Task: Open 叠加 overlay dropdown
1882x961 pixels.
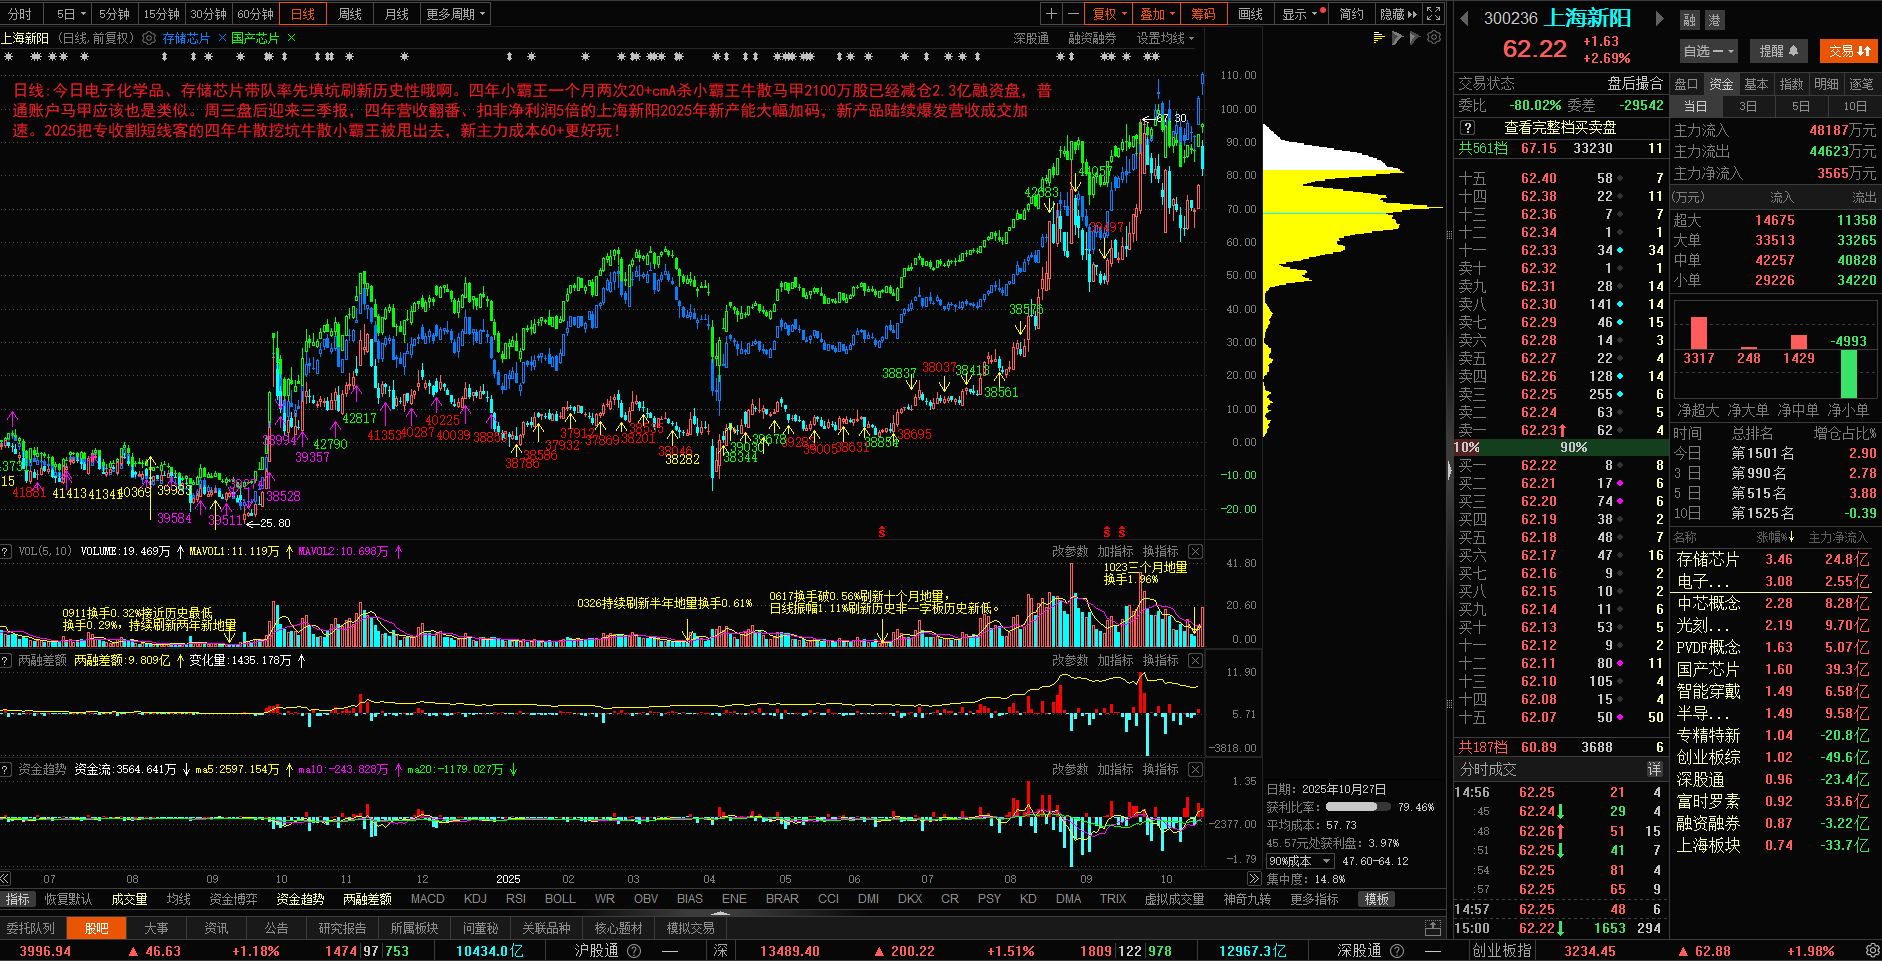Action: pyautogui.click(x=1157, y=14)
